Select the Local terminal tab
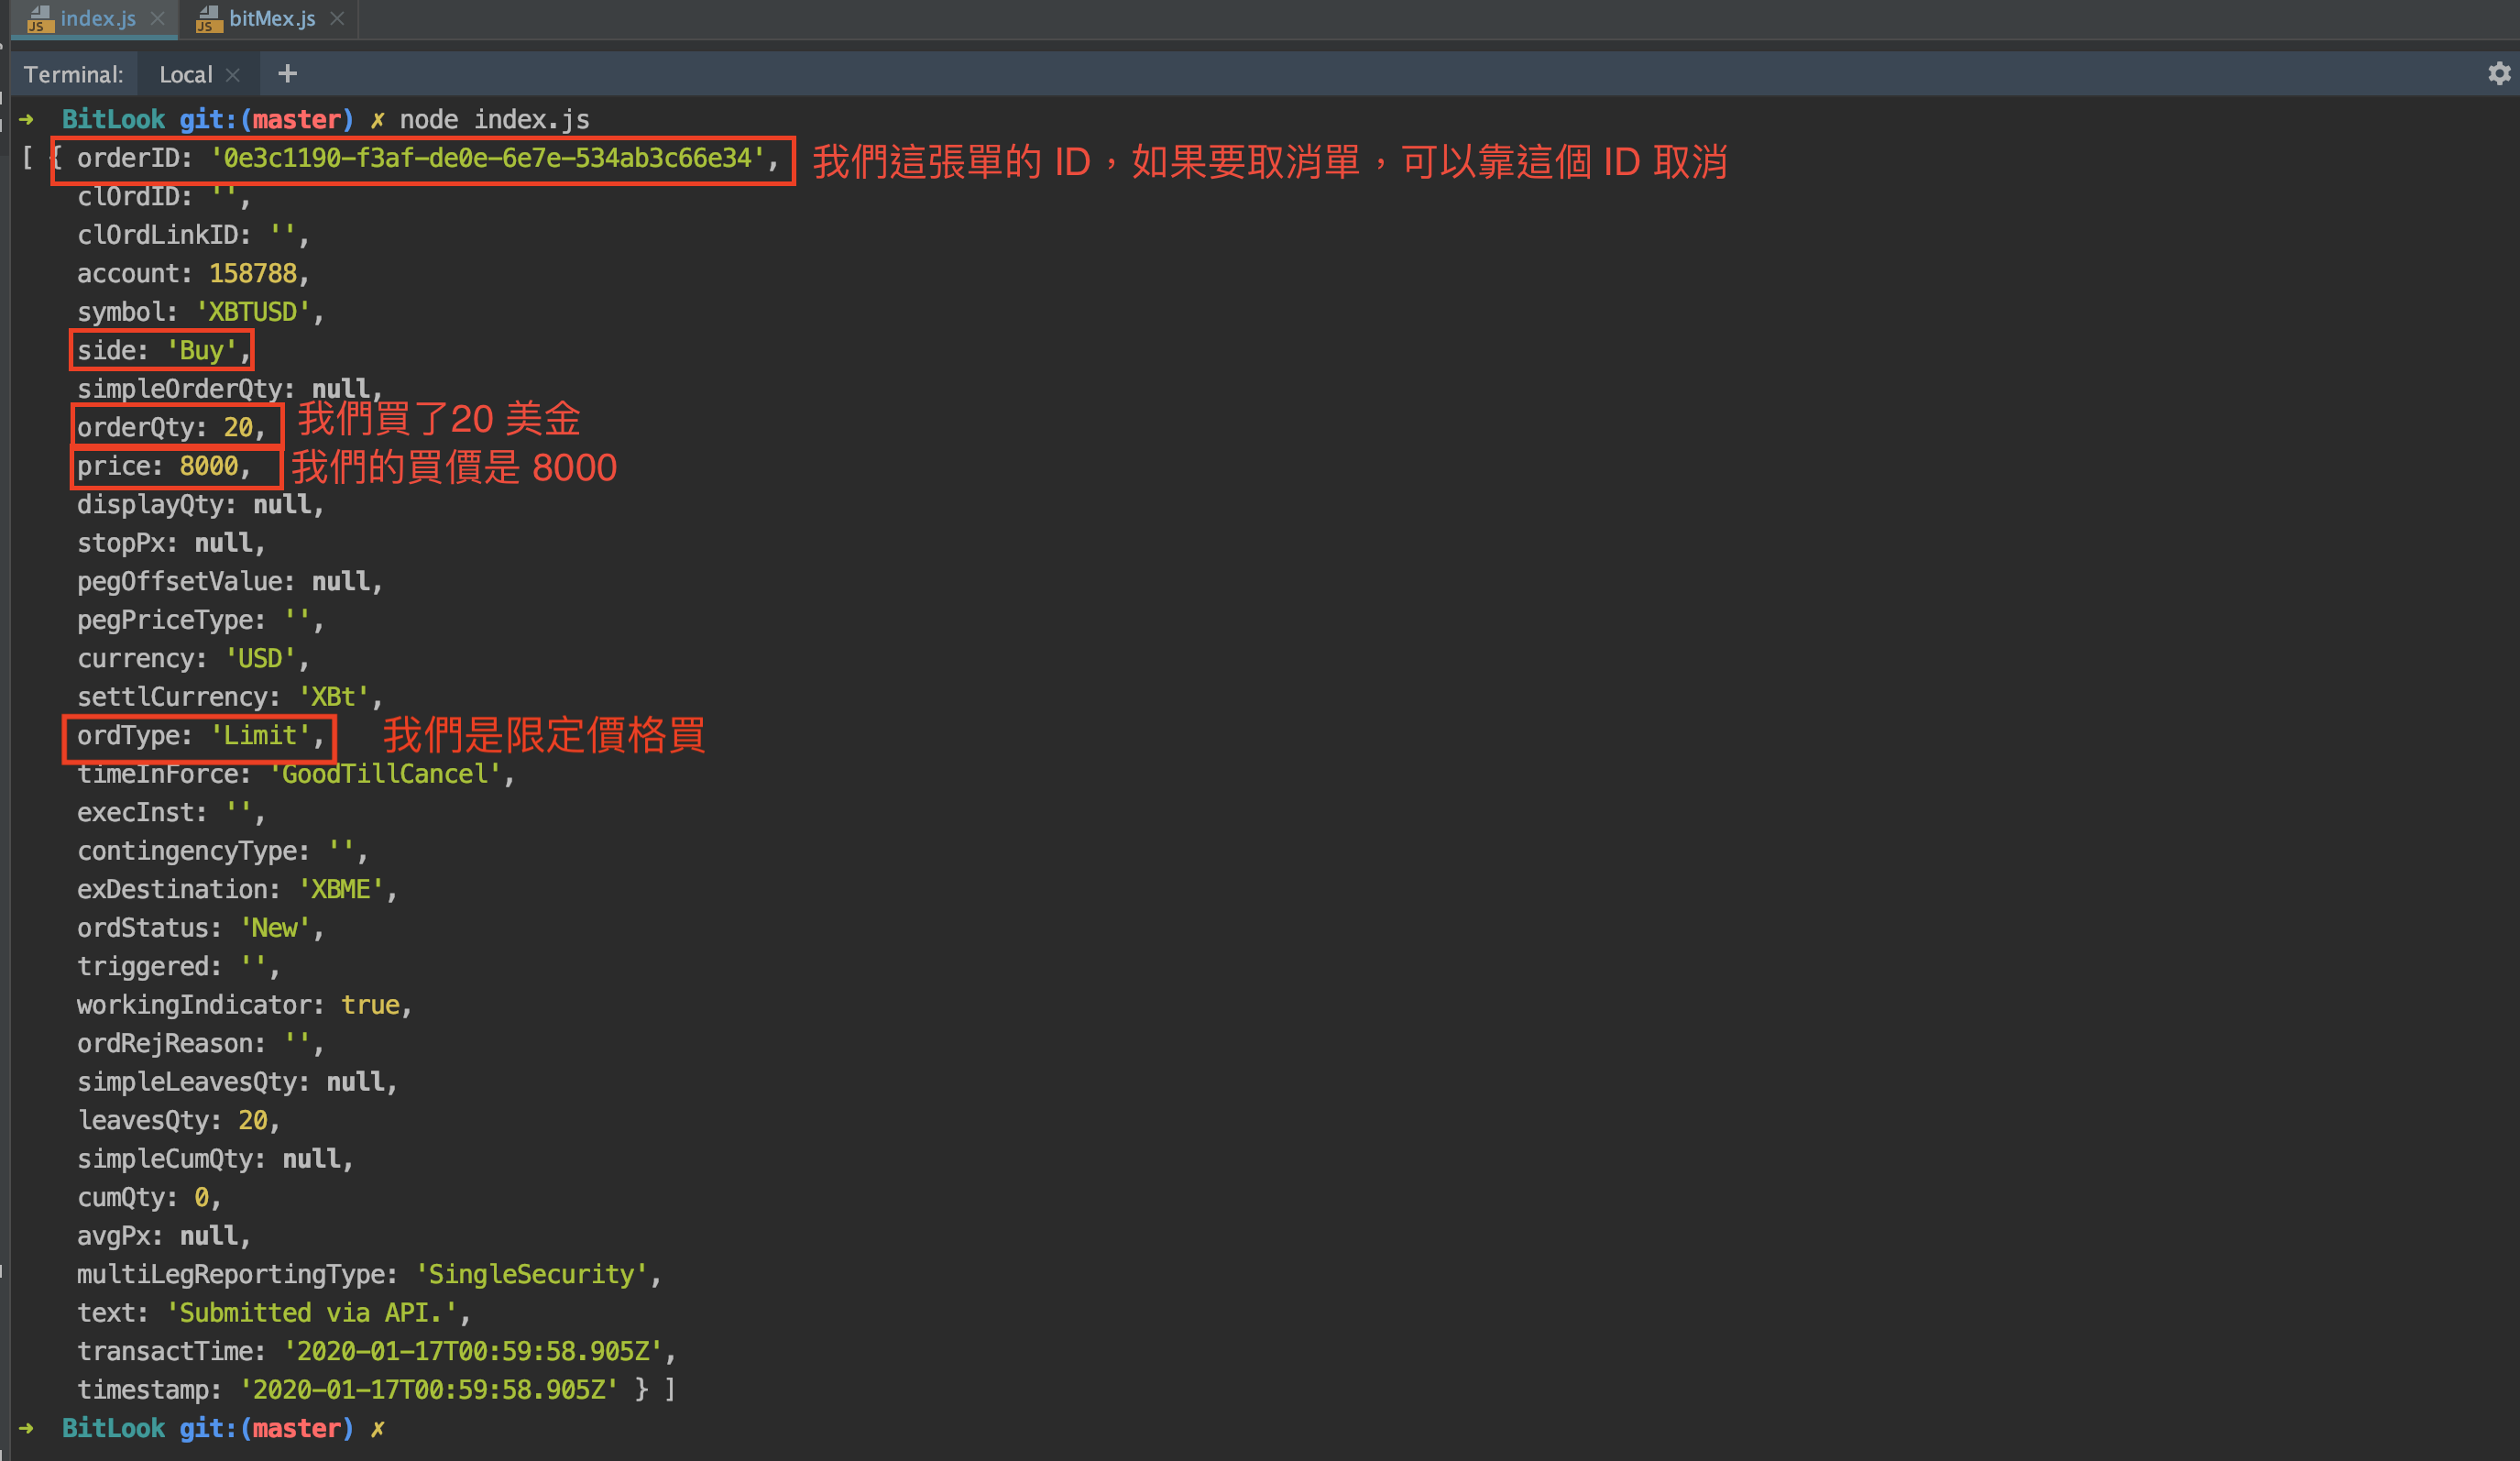The width and height of the screenshot is (2520, 1461). 186,75
